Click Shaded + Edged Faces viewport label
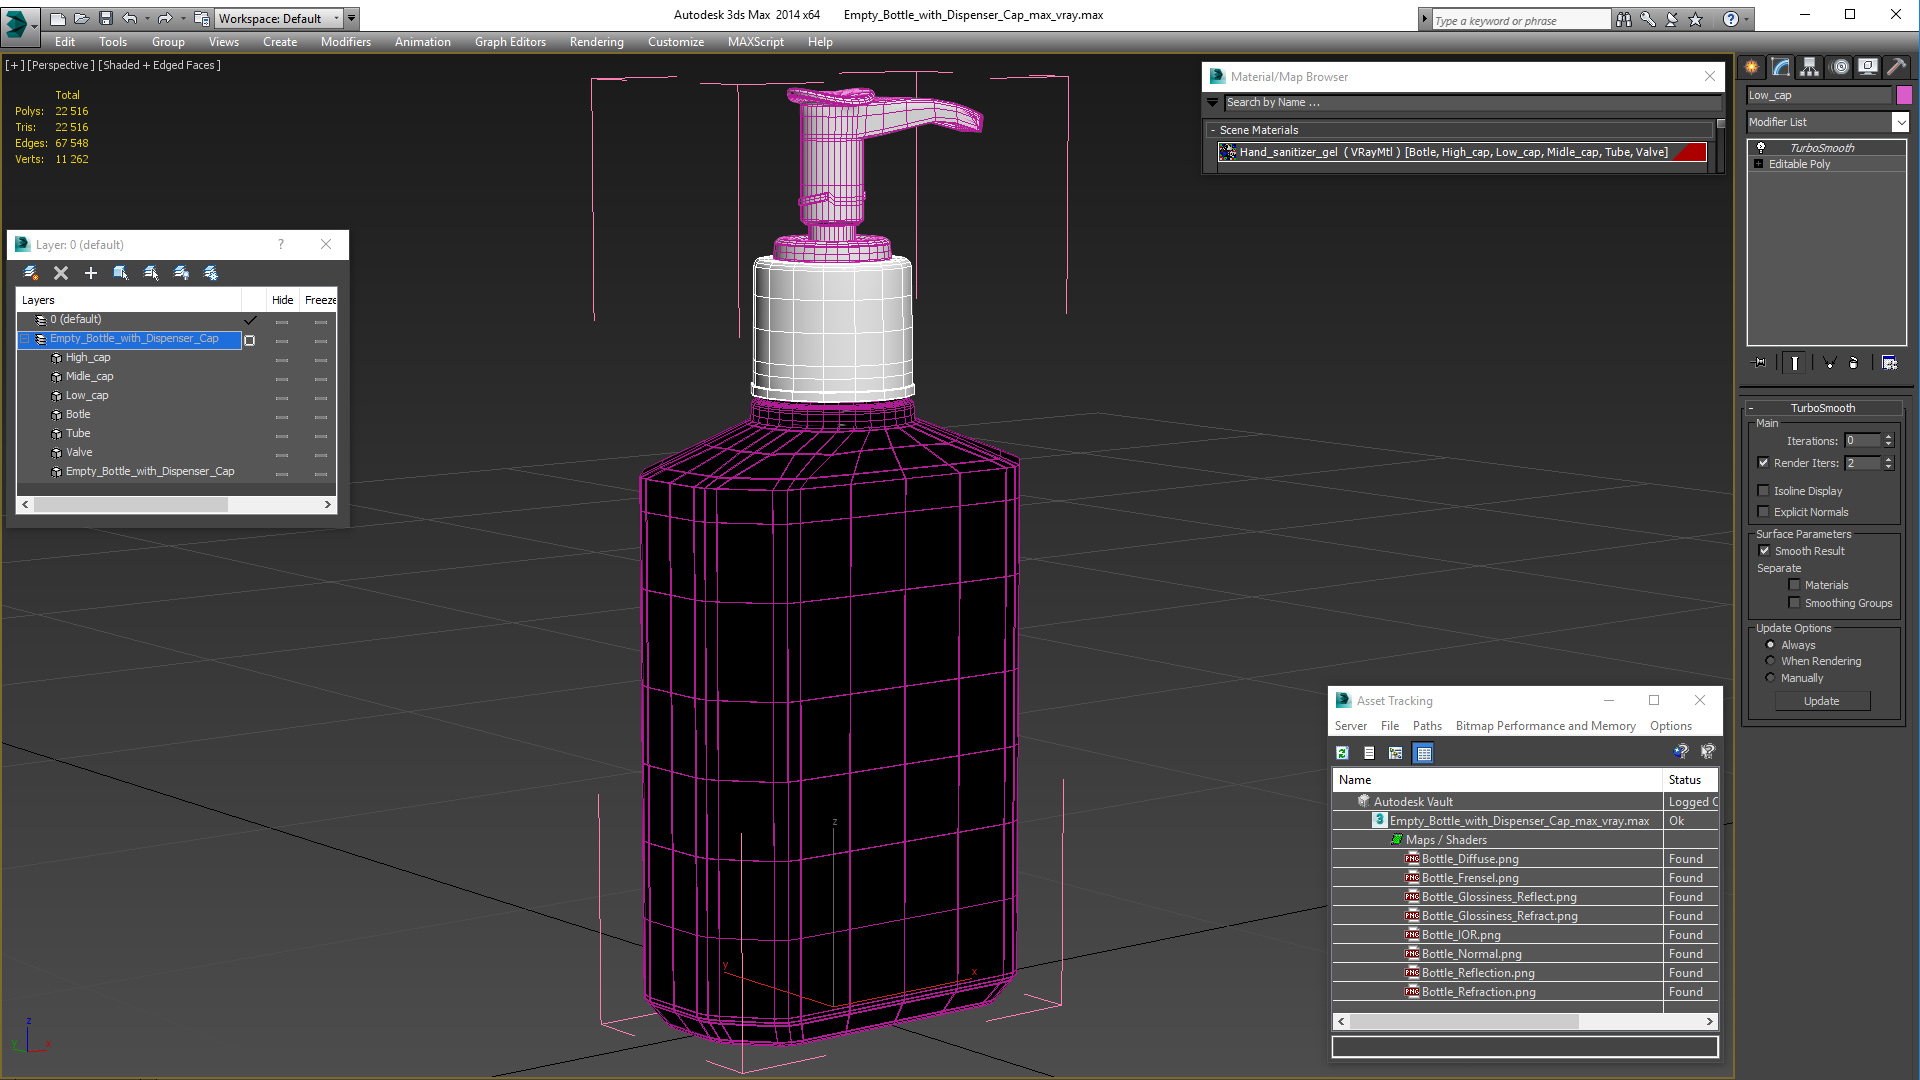The image size is (1920, 1080). tap(158, 65)
